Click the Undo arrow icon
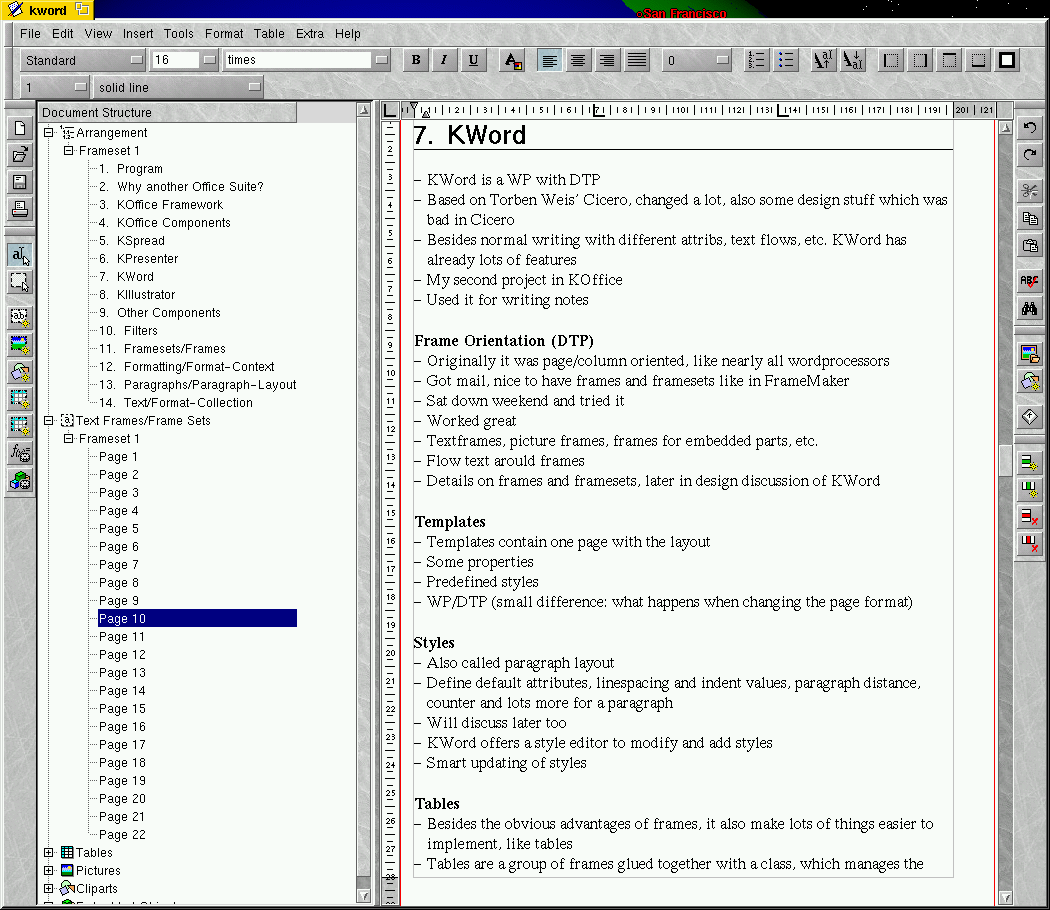 tap(1029, 129)
